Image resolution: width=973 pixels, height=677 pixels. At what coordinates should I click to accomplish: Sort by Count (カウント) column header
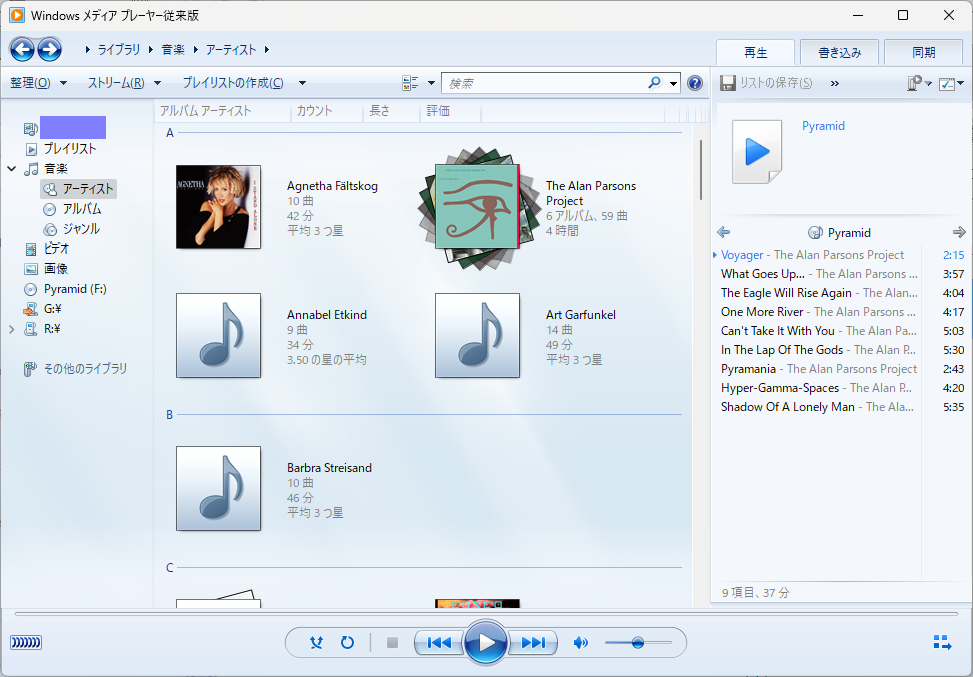tap(327, 110)
